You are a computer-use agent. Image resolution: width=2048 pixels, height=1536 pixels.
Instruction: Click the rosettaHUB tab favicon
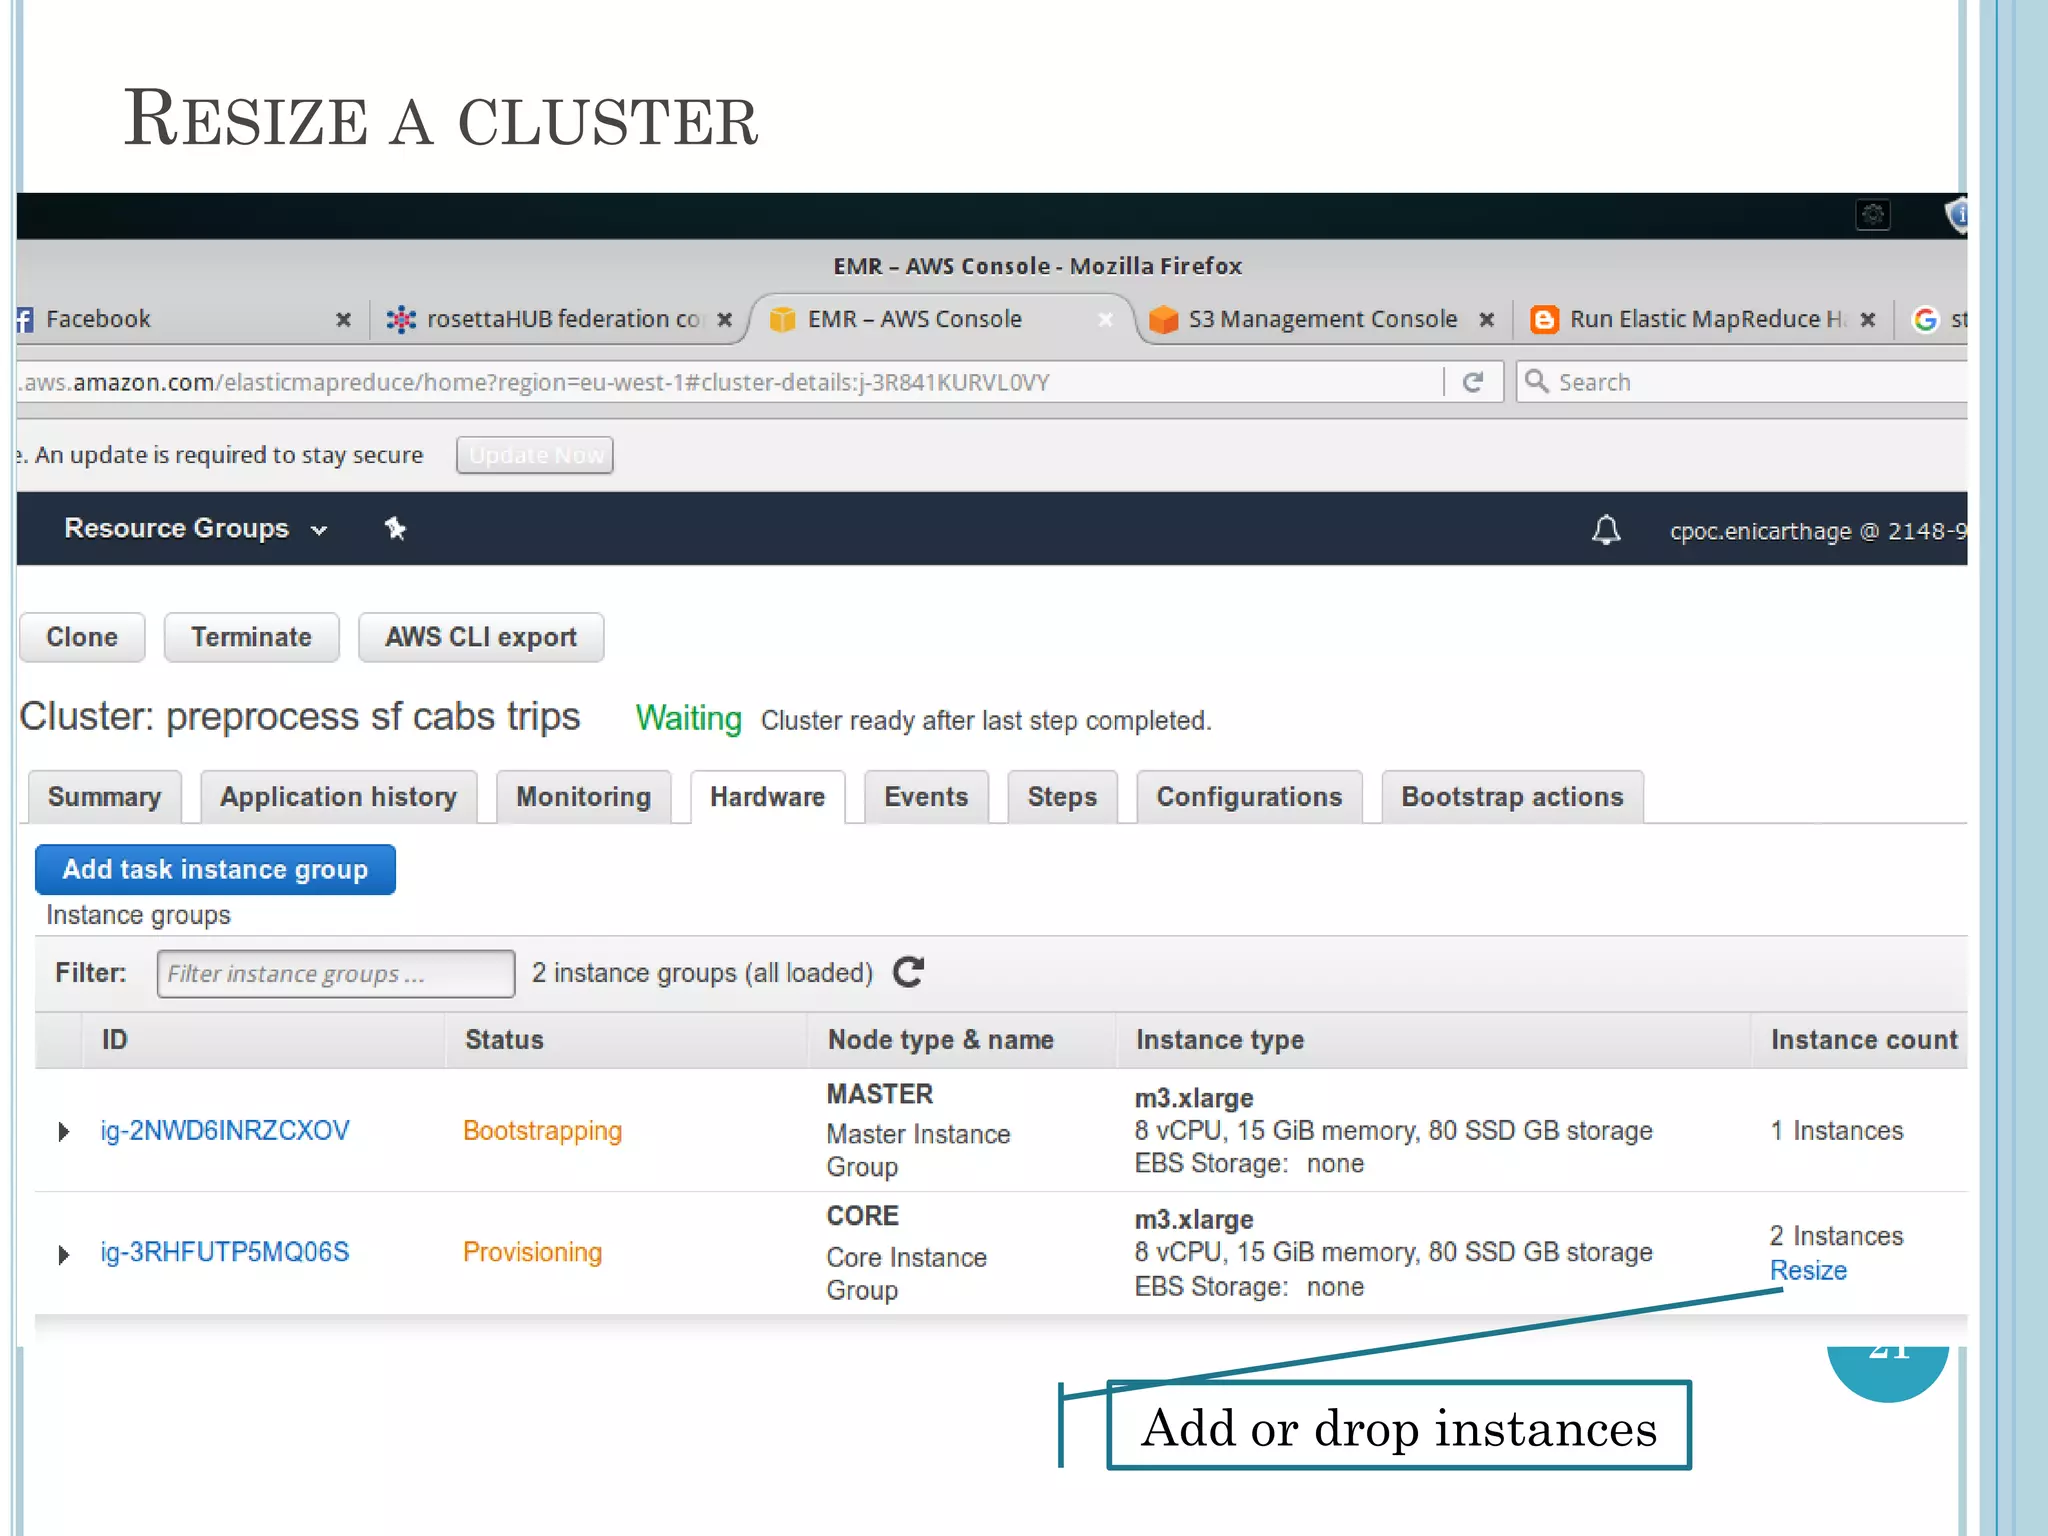[401, 319]
